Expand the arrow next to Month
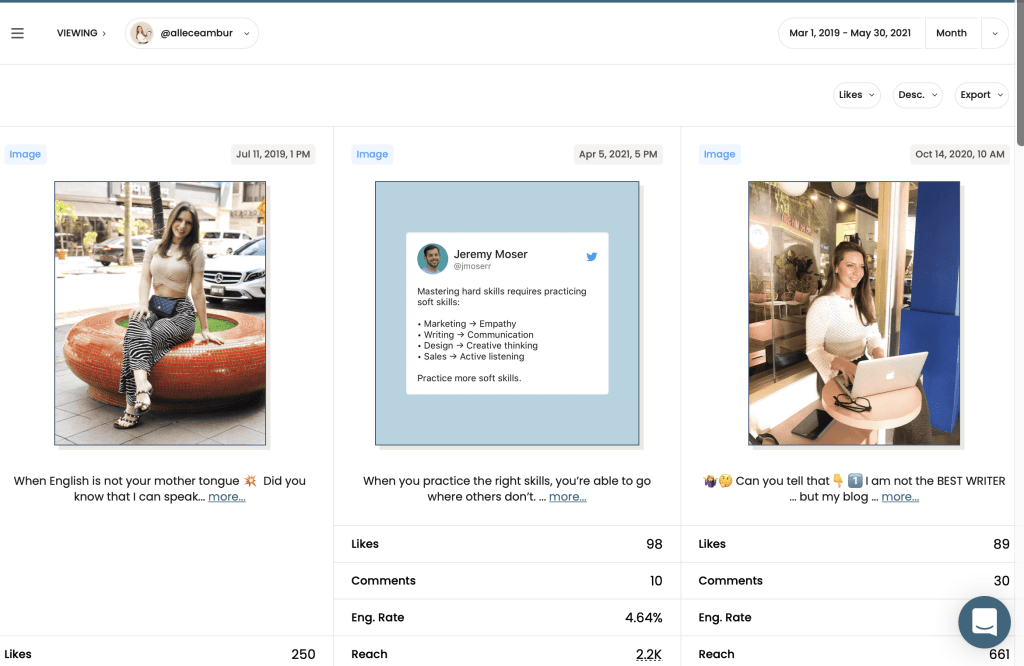This screenshot has width=1024, height=666. click(x=994, y=33)
